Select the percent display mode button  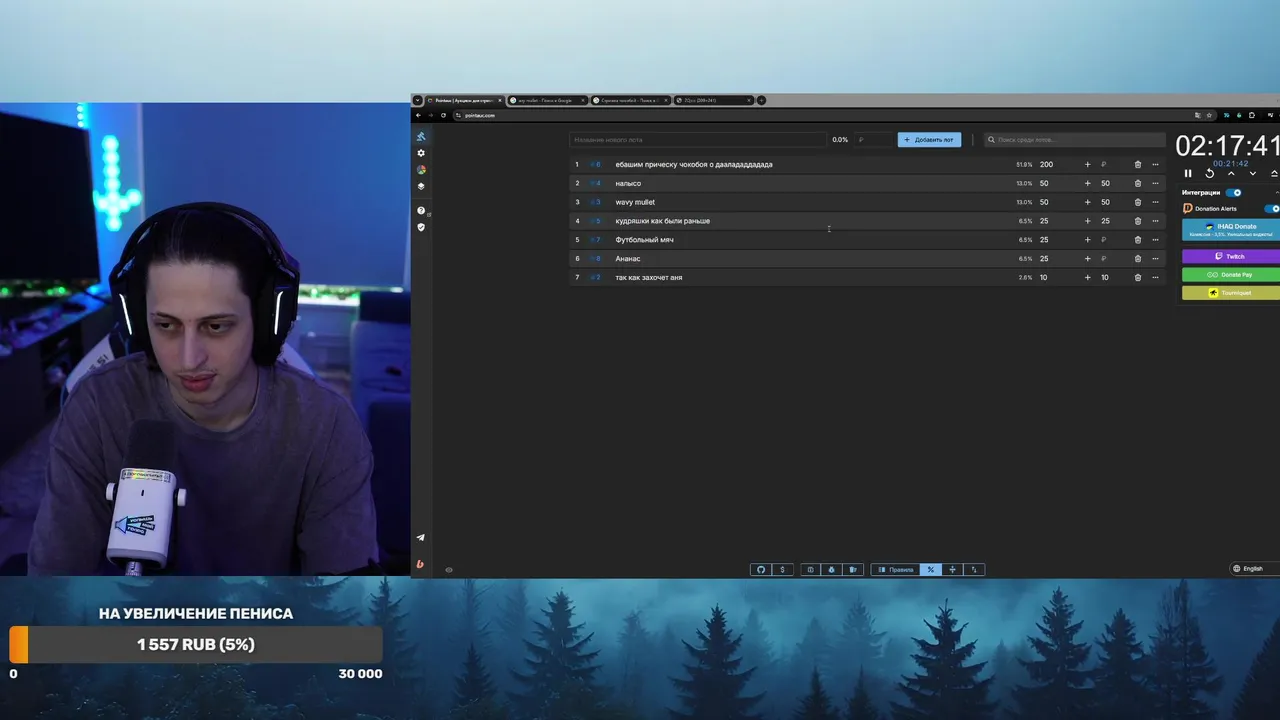pos(930,570)
